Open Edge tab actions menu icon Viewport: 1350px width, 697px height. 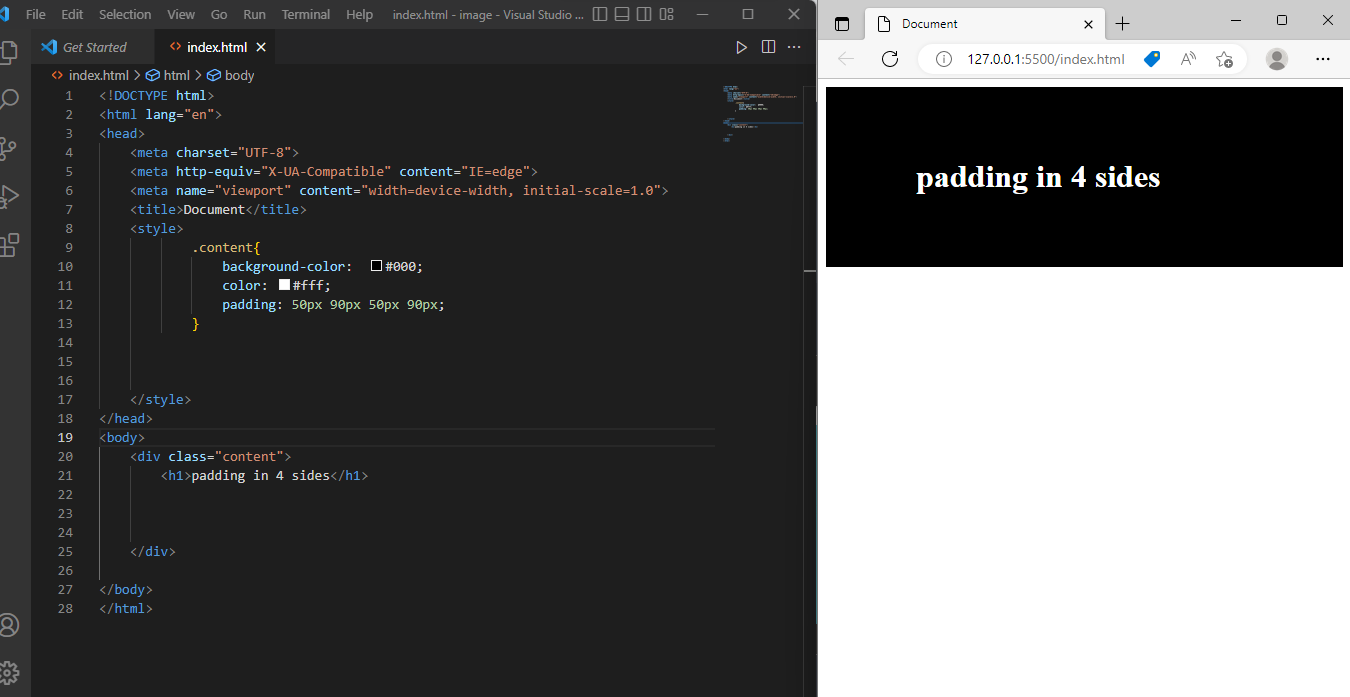pos(842,23)
